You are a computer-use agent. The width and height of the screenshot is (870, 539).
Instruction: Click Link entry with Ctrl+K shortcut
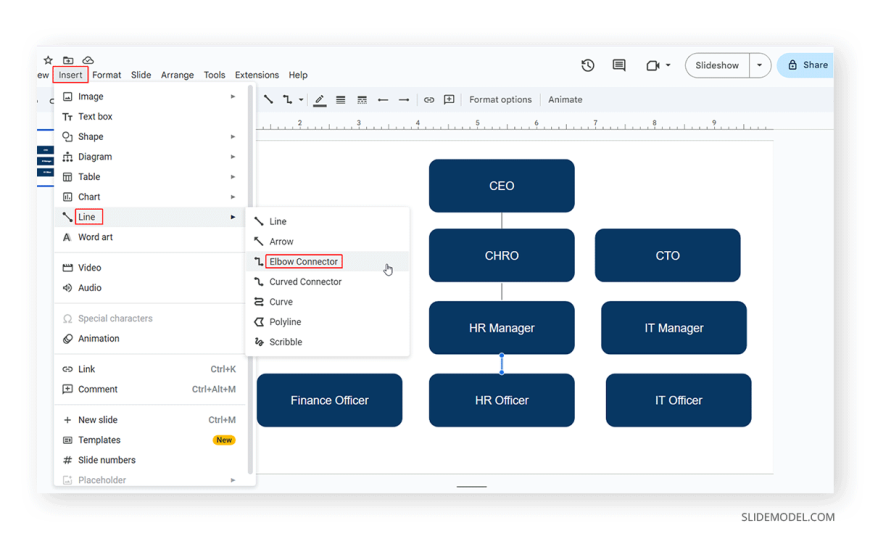pyautogui.click(x=150, y=369)
